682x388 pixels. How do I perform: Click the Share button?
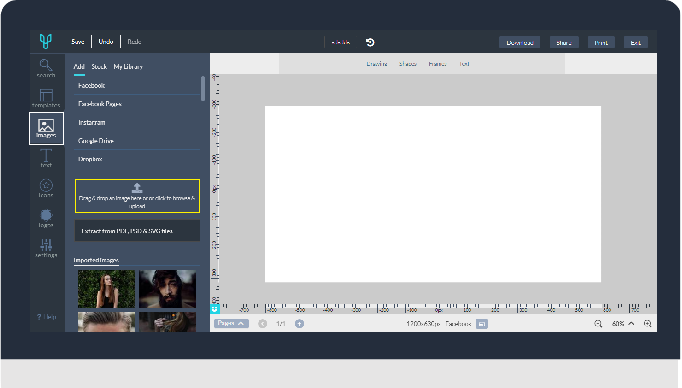564,42
